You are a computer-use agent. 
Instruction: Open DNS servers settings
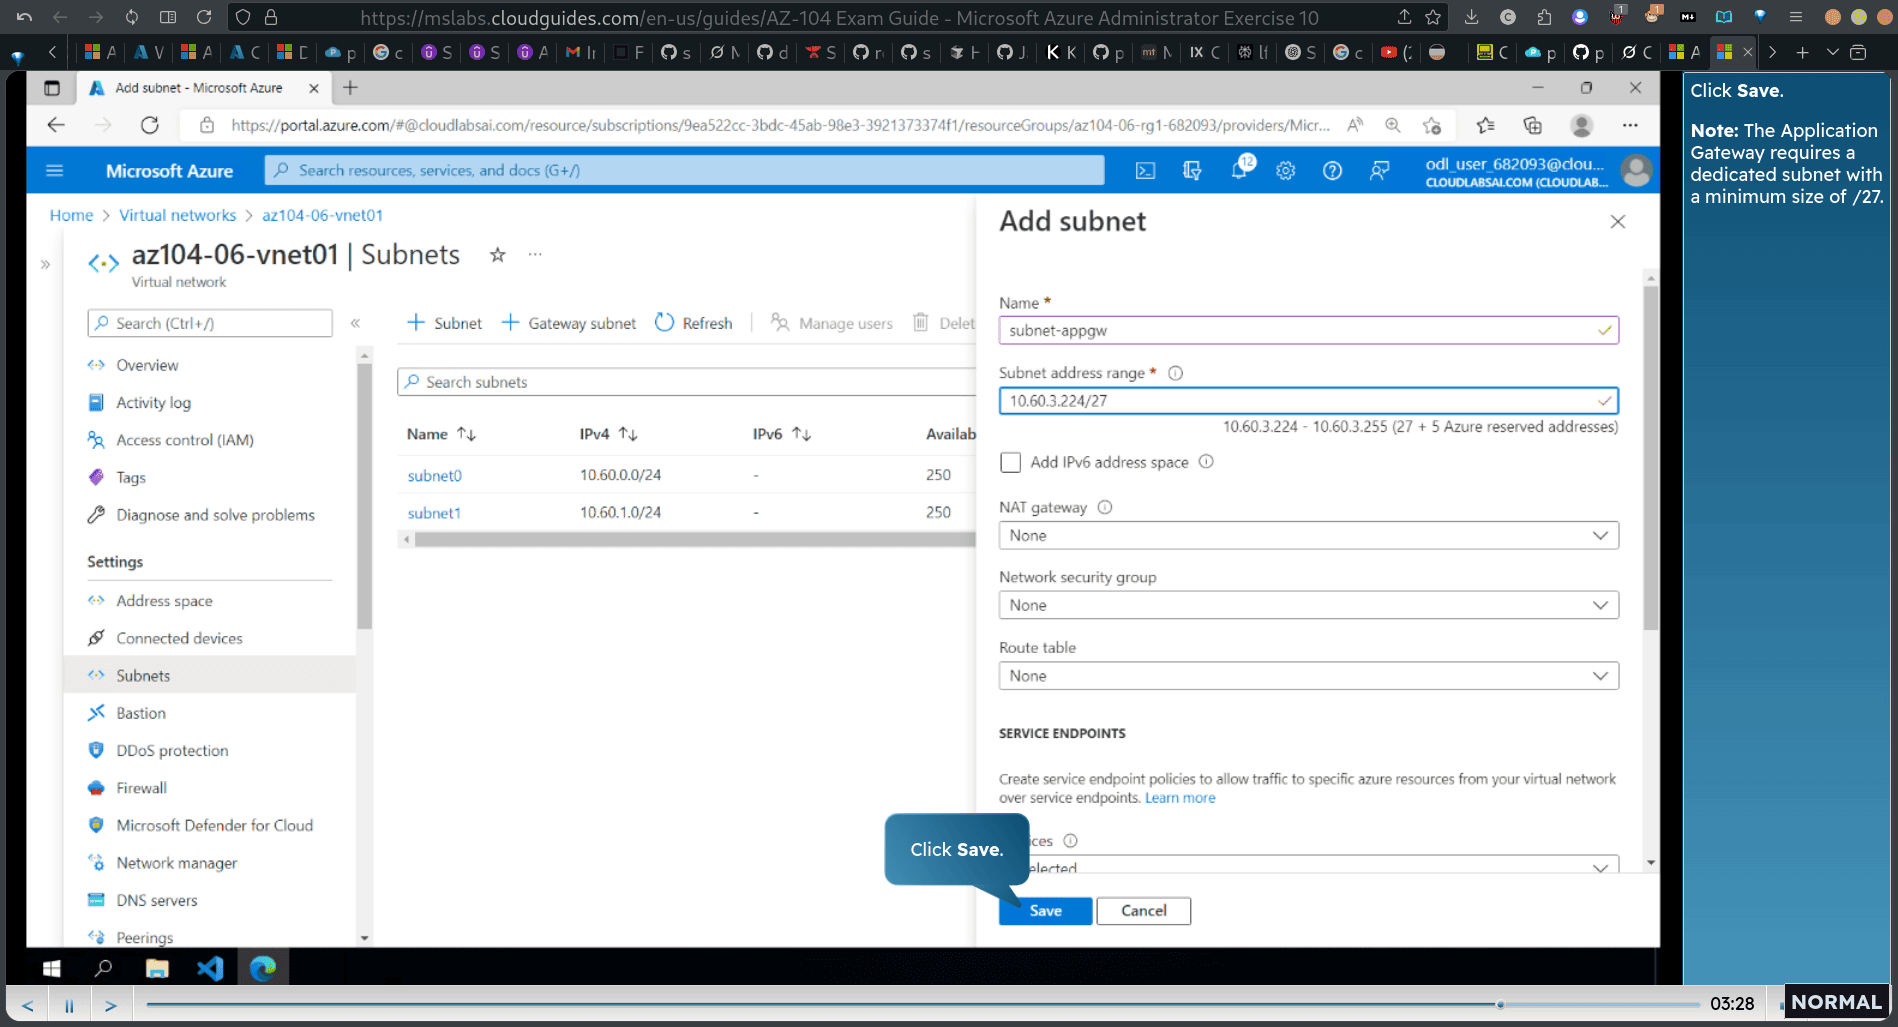click(157, 900)
